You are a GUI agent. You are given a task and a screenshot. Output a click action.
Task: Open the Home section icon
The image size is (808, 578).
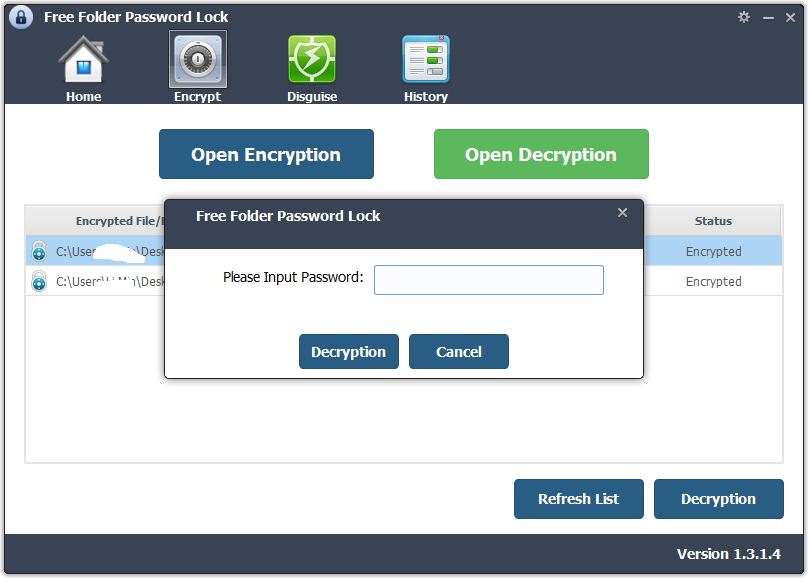tap(83, 59)
